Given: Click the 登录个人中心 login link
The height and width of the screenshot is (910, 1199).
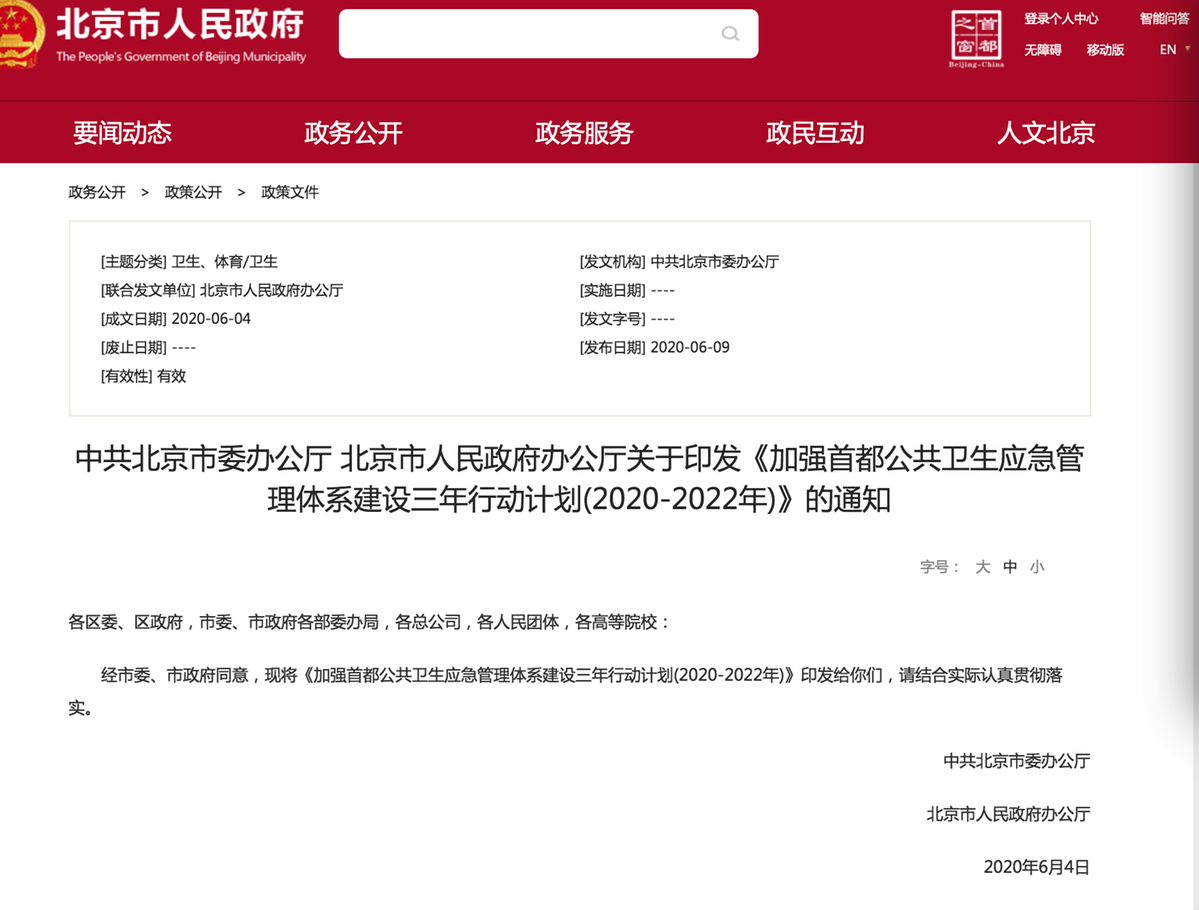Looking at the screenshot, I should click(1061, 19).
